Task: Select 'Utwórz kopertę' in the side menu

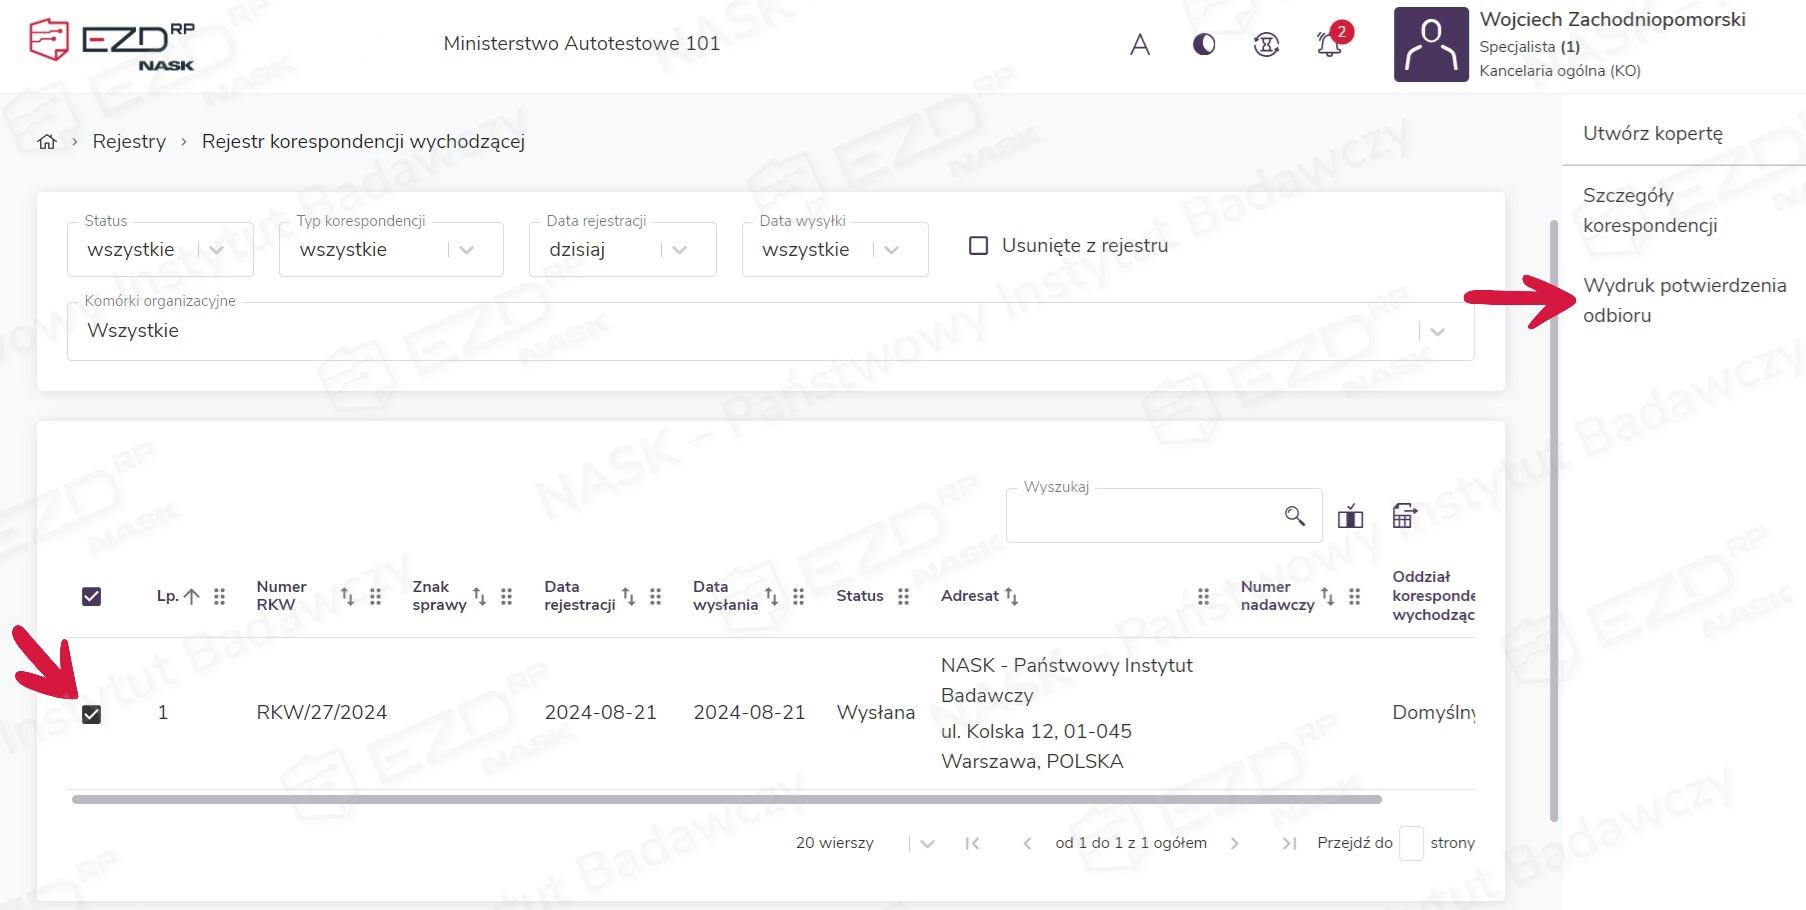Action: point(1652,133)
